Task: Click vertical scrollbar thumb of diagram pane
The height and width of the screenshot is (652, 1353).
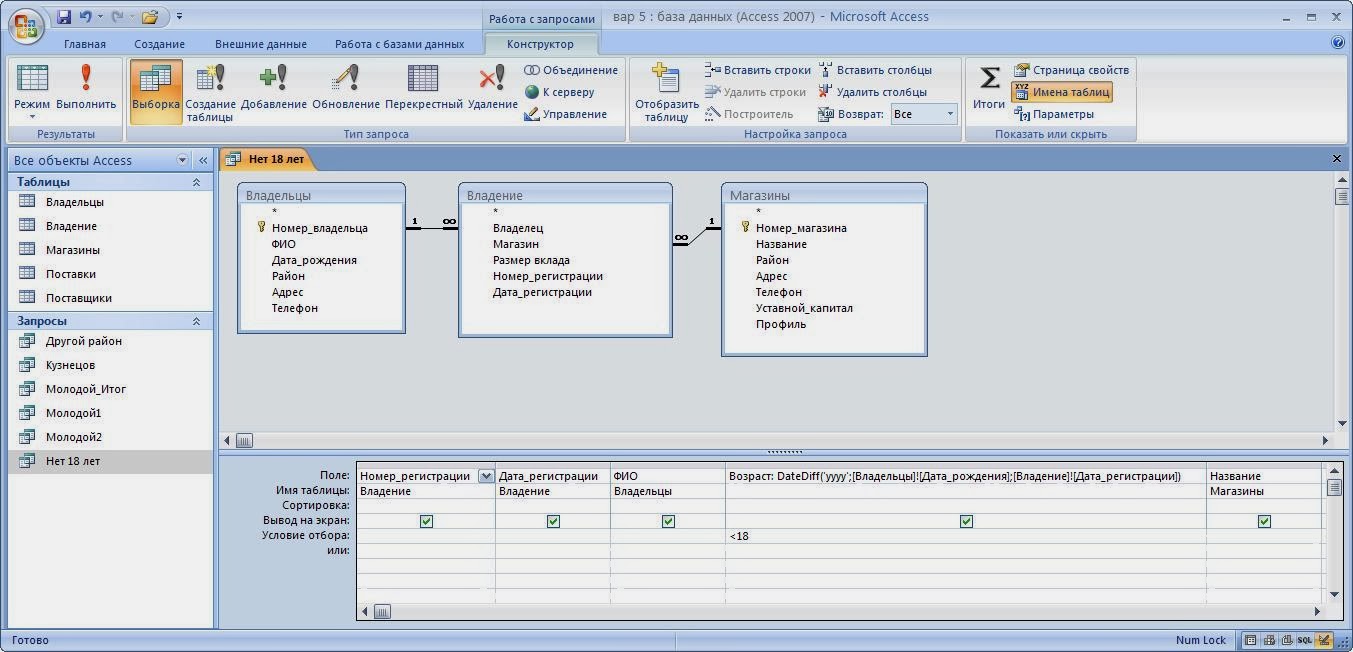Action: click(1342, 196)
